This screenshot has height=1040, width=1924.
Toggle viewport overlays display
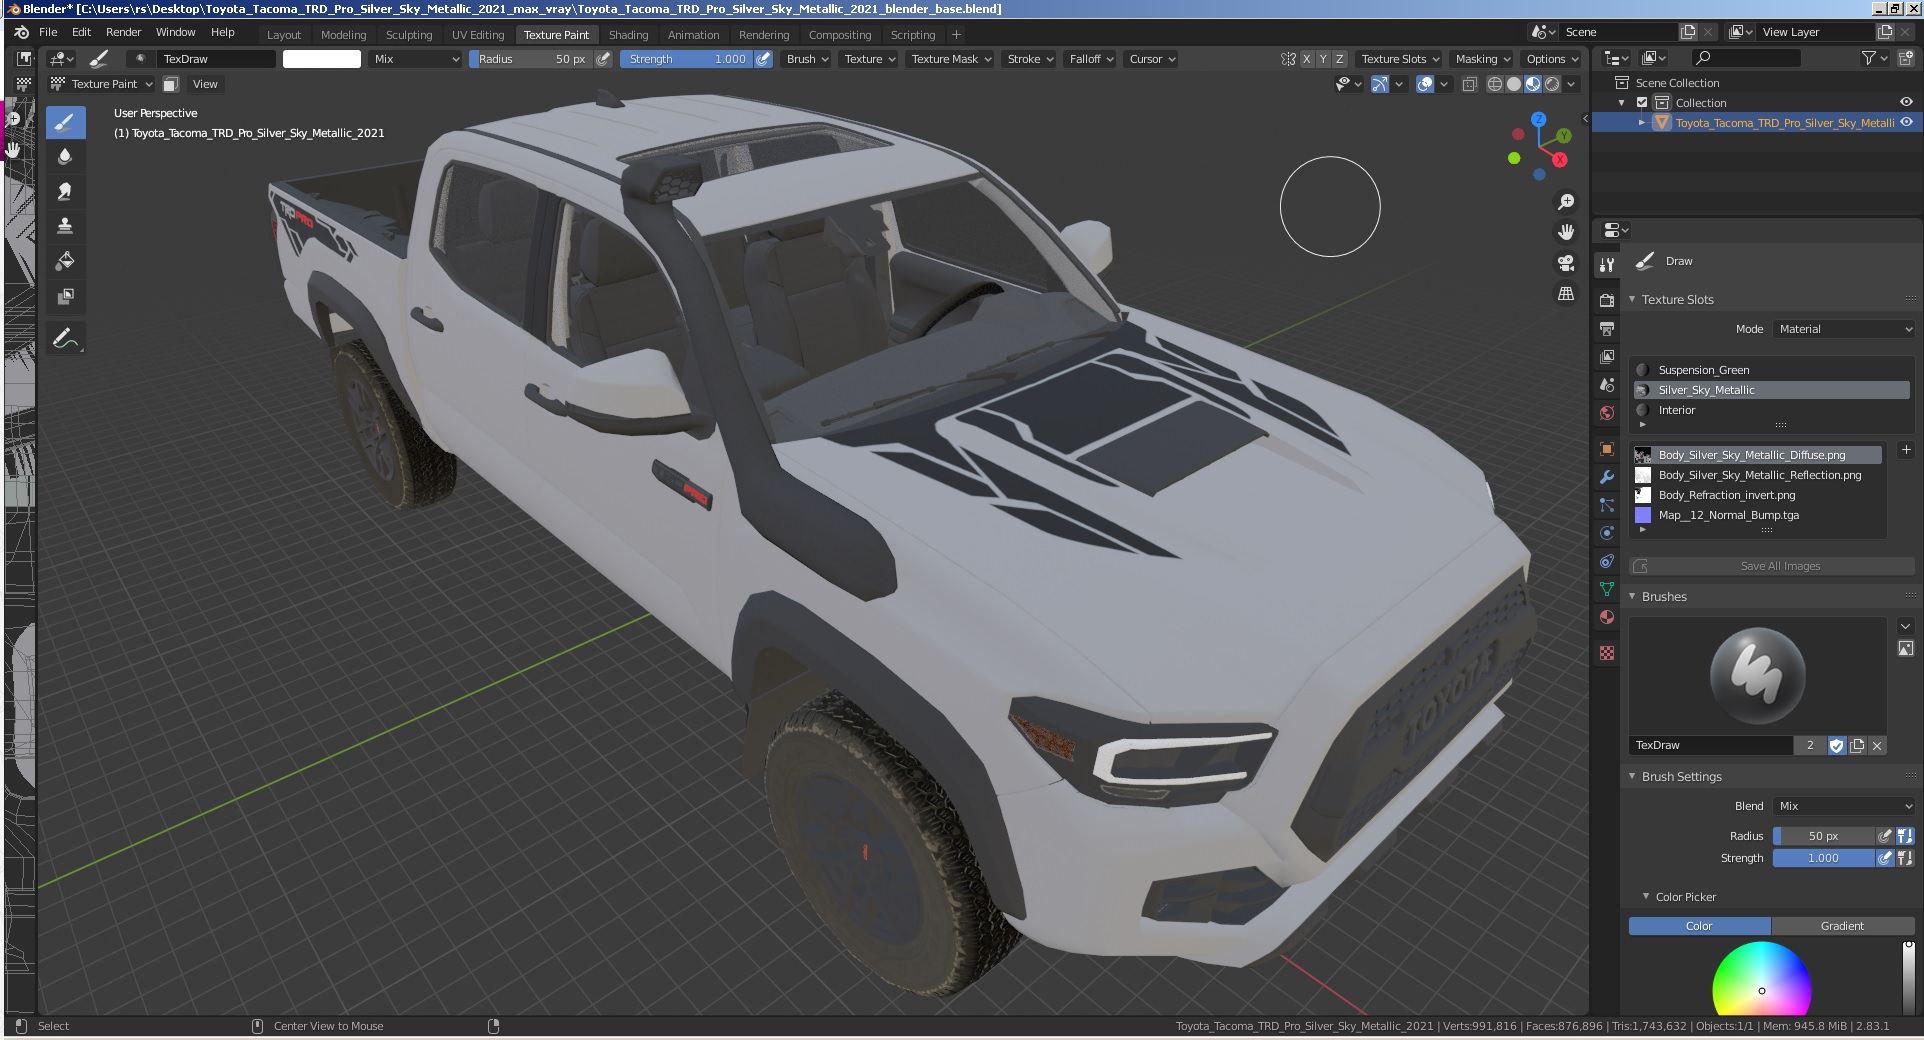pyautogui.click(x=1426, y=84)
